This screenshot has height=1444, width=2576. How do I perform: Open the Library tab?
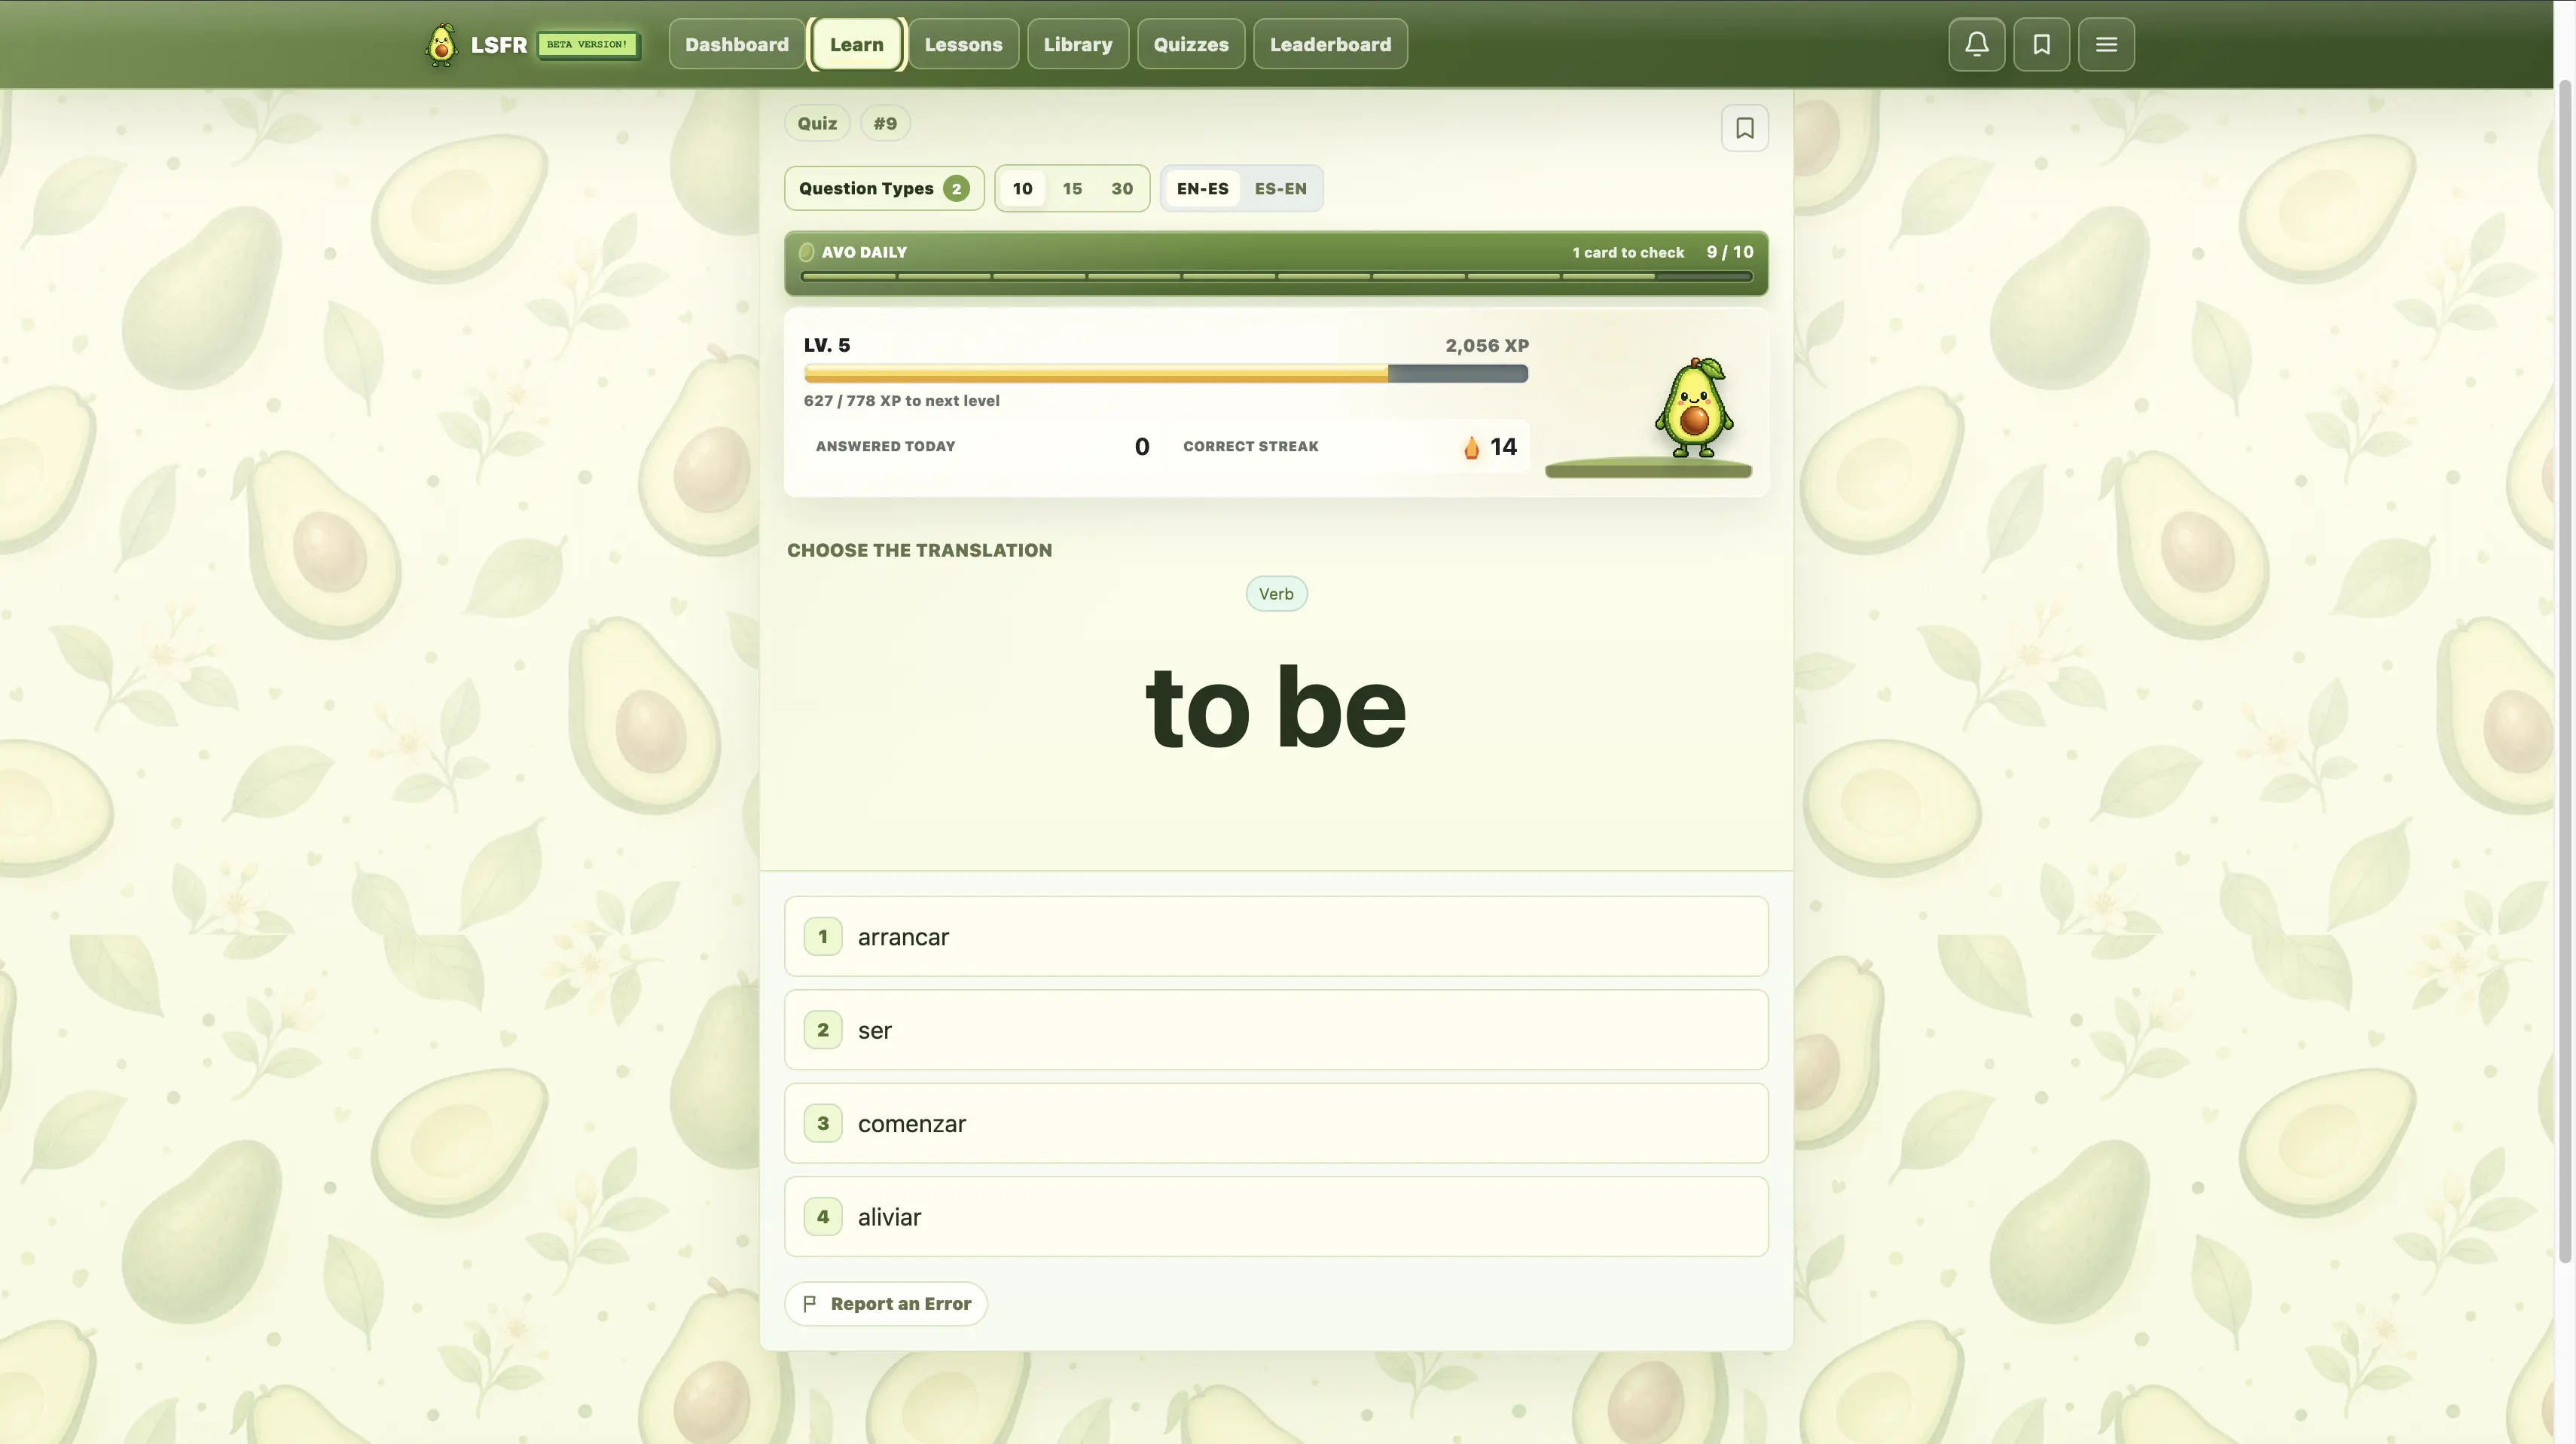click(x=1077, y=44)
